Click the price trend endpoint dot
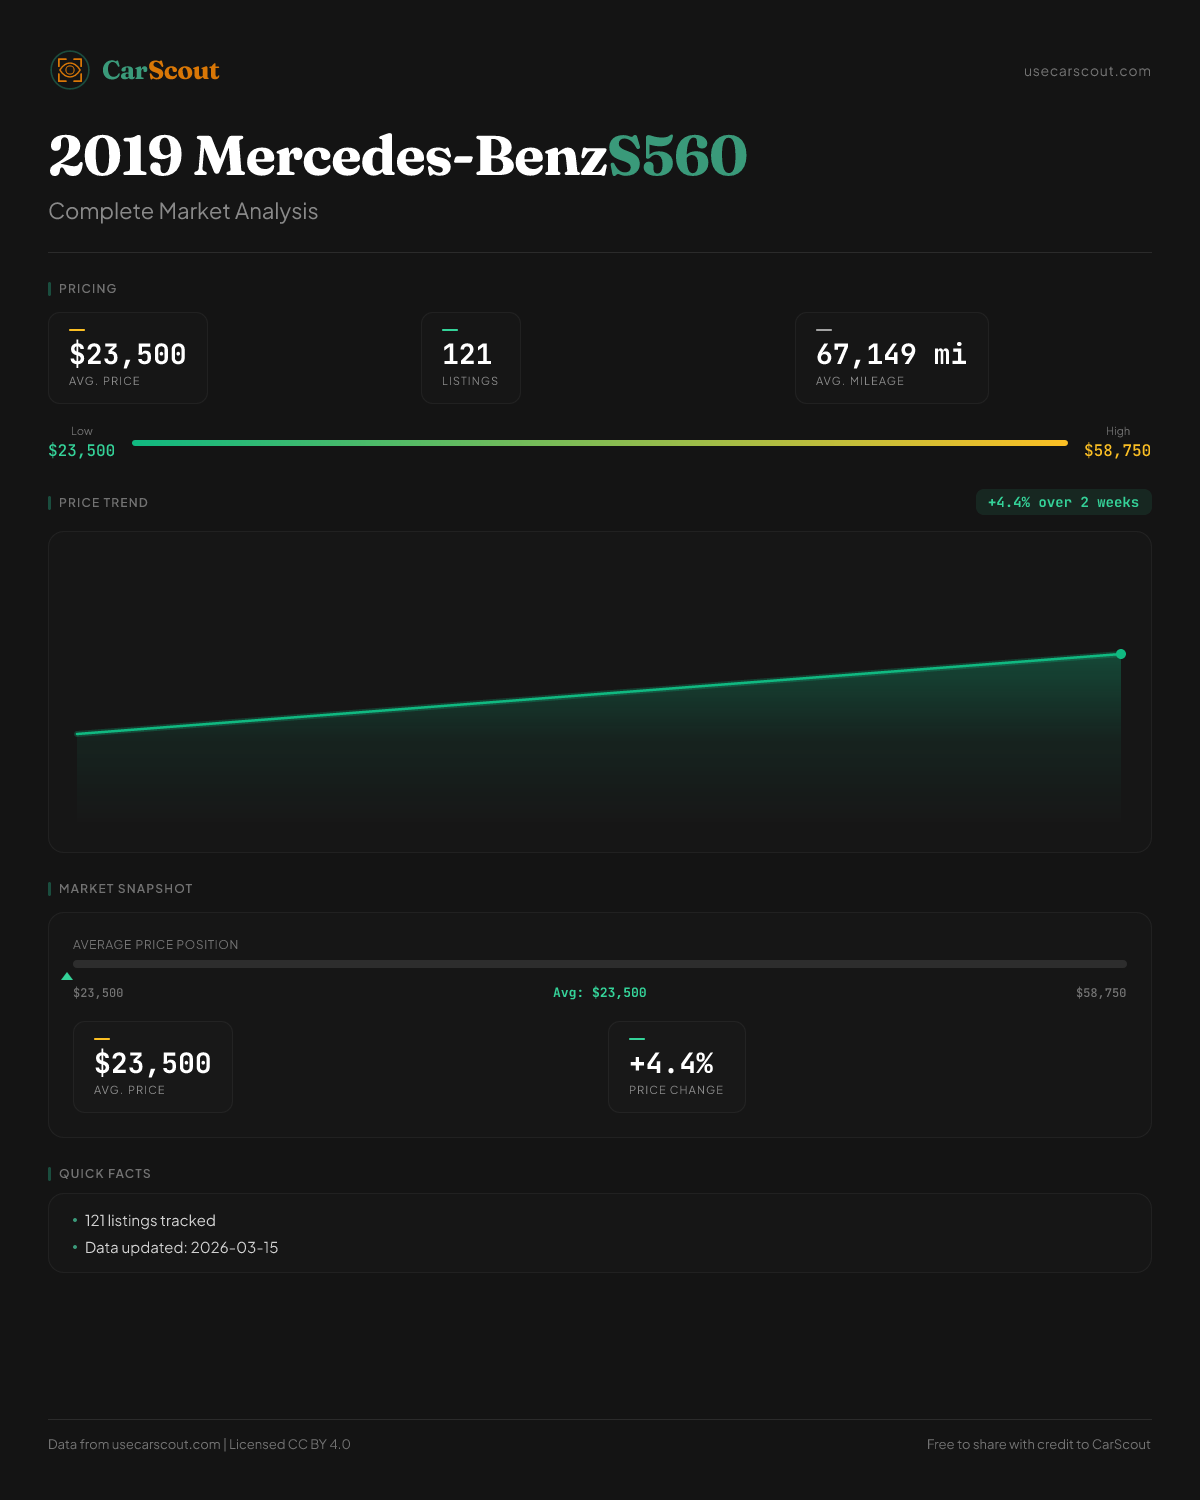This screenshot has height=1500, width=1200. click(1121, 654)
